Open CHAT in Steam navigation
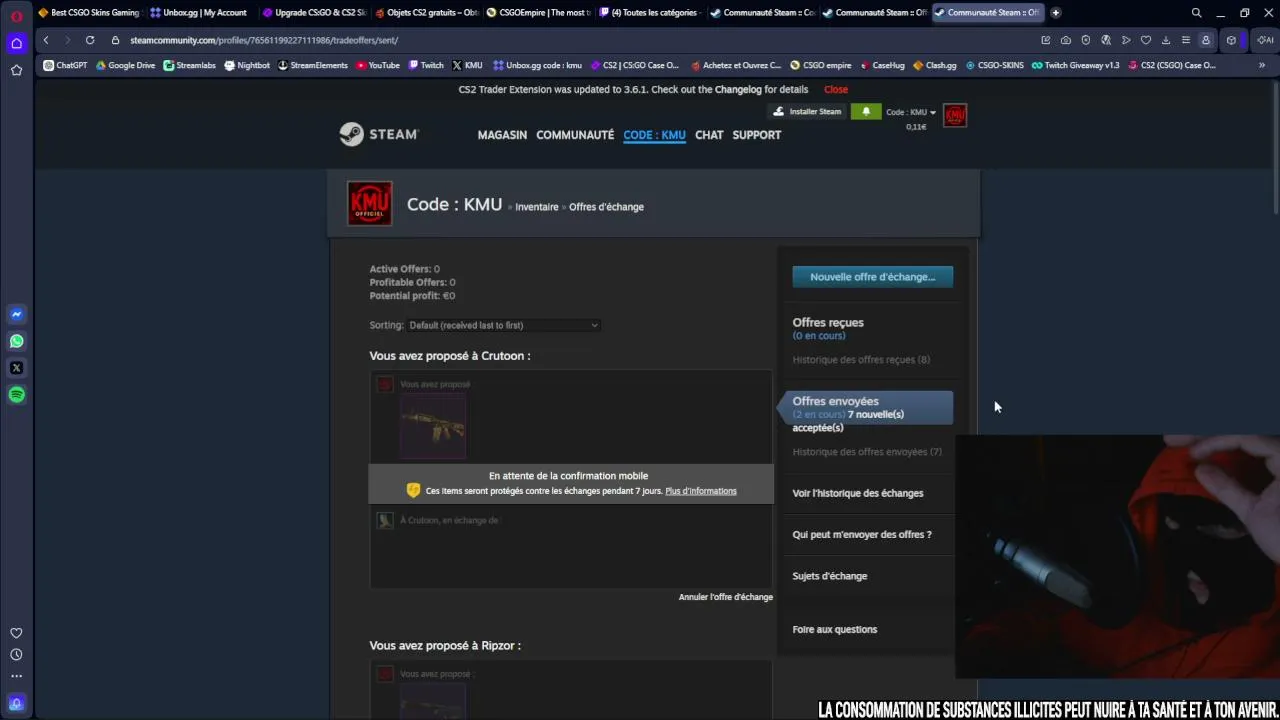Viewport: 1280px width, 720px height. pos(709,135)
